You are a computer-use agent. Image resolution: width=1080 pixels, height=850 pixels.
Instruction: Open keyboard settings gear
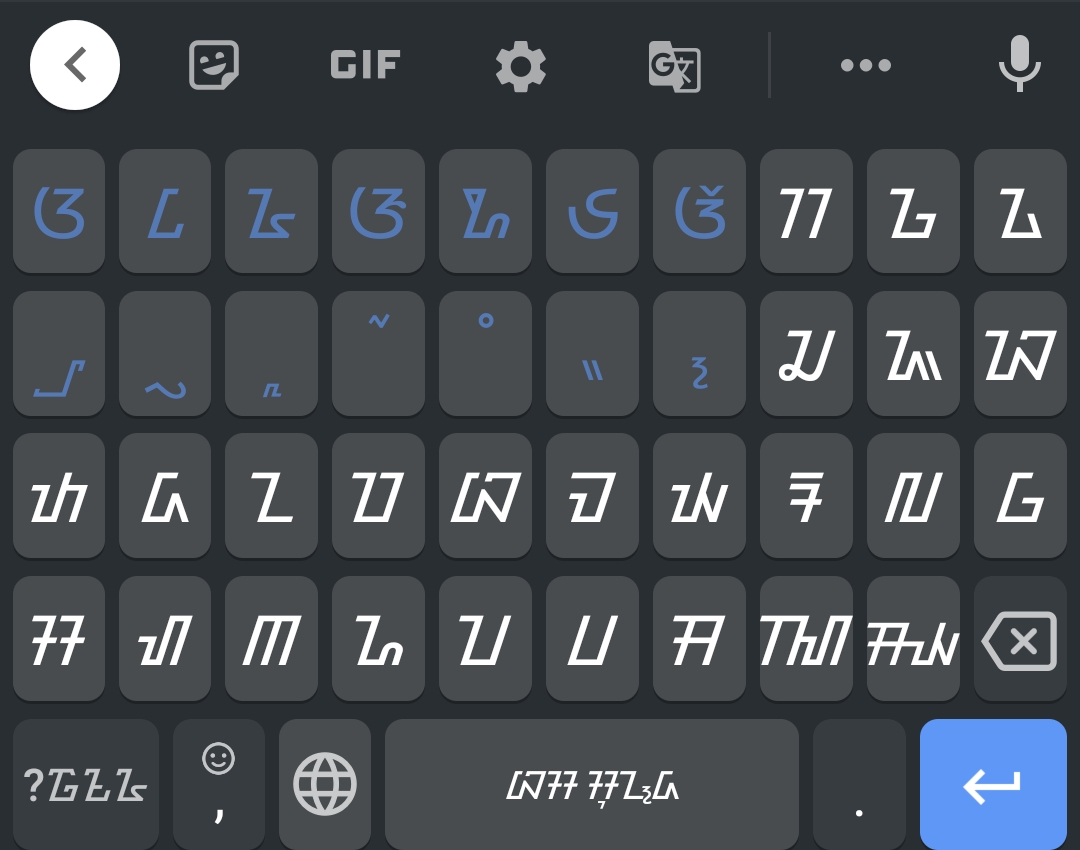tap(521, 66)
